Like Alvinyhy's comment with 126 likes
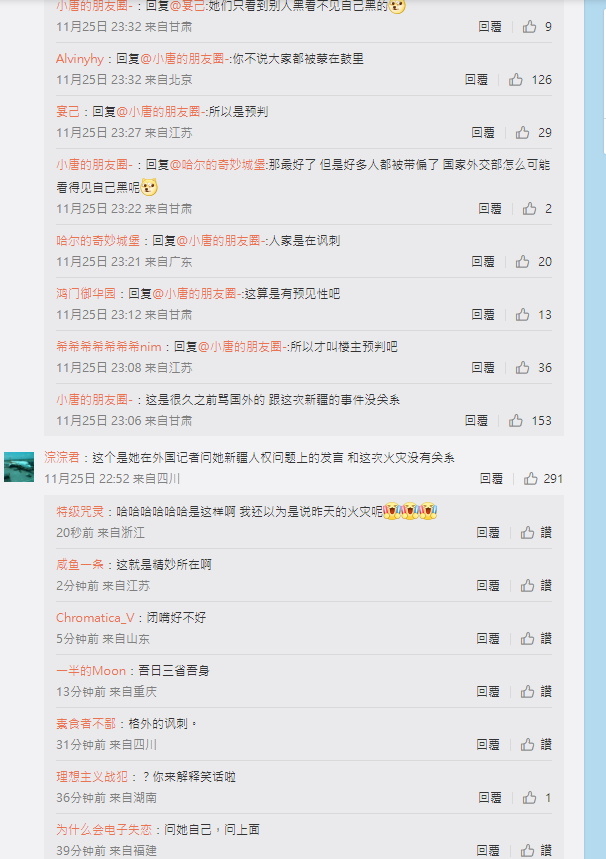Screen dimensions: 606x859 point(516,80)
